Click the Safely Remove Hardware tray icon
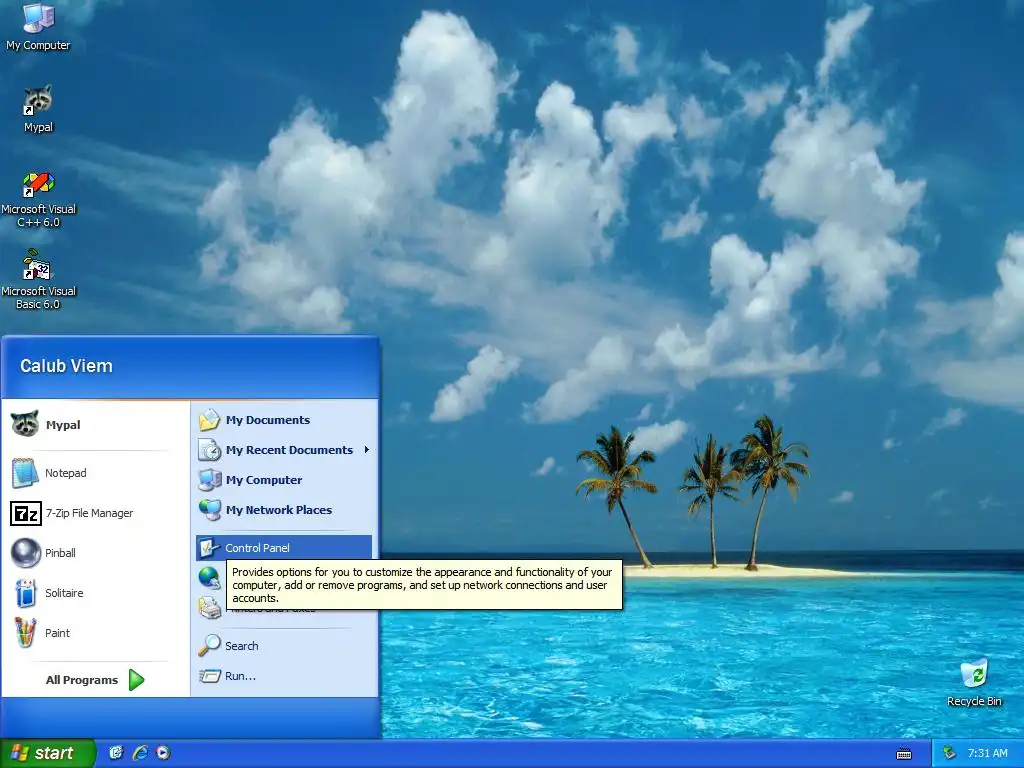This screenshot has height=768, width=1024. coord(949,753)
